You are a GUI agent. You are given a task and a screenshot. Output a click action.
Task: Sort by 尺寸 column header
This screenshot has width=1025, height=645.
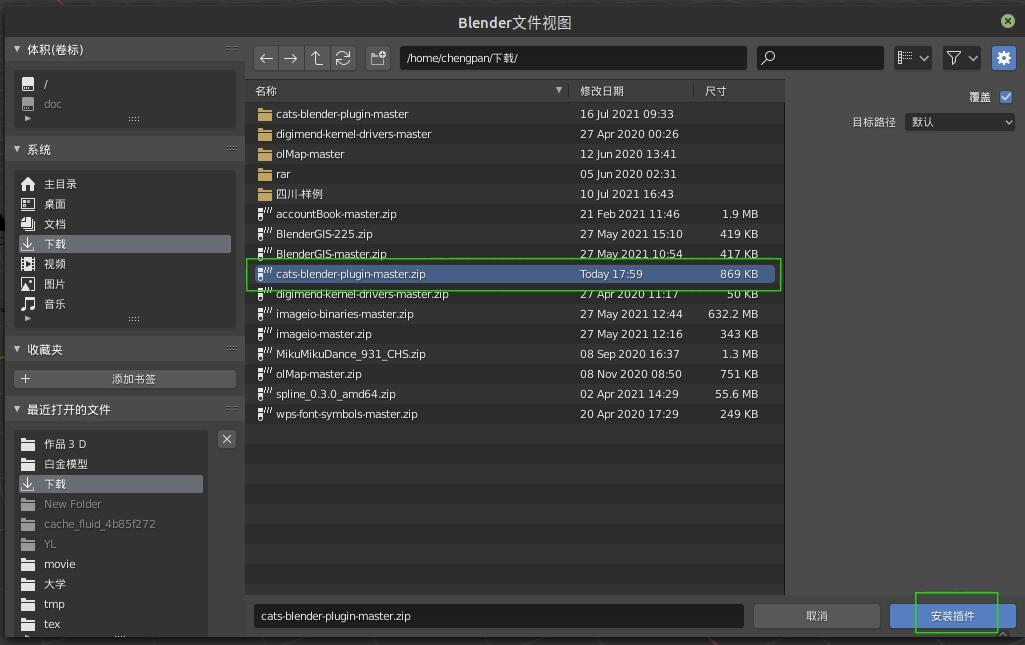pyautogui.click(x=739, y=91)
